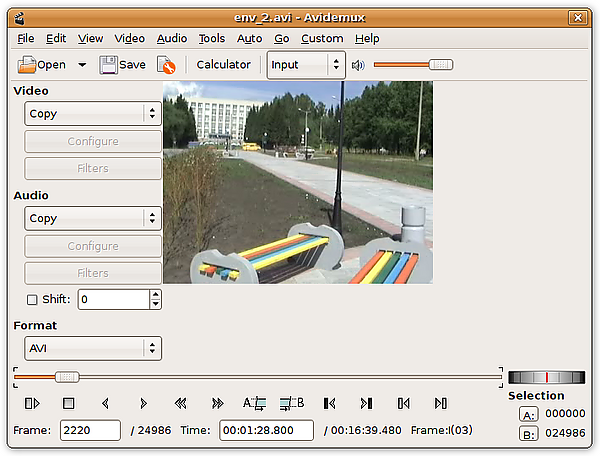Step back to the previous frame

point(105,403)
